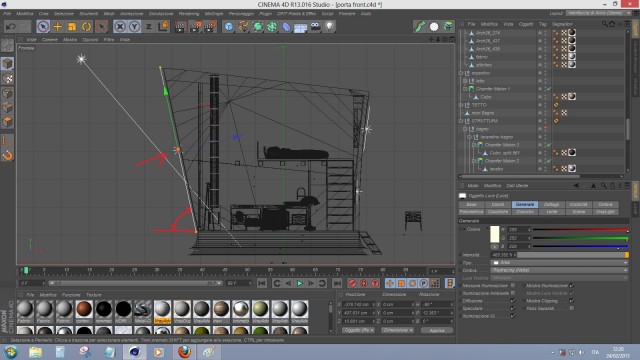Toggle the Diffusione checkbox
640x360 pixels.
(513, 301)
